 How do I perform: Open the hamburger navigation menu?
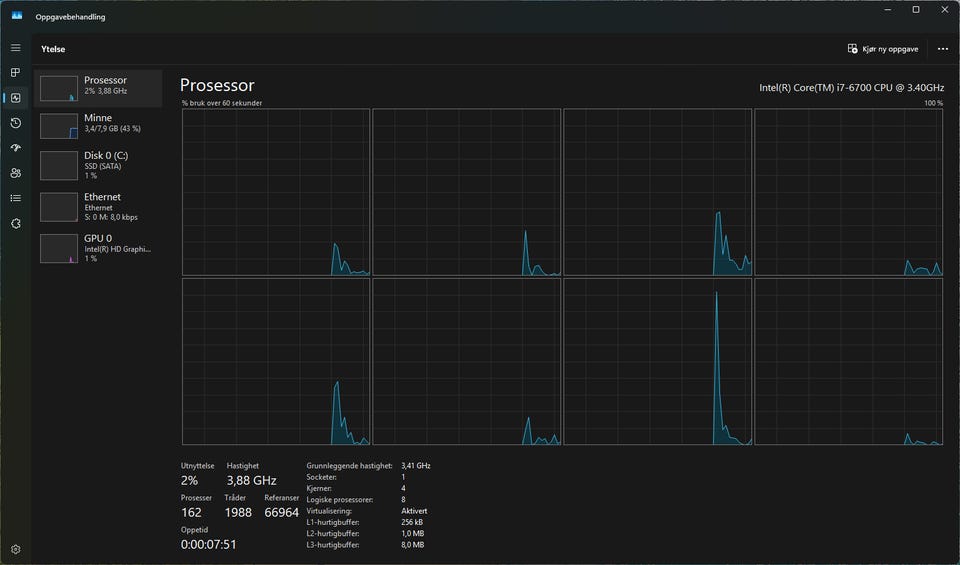pos(15,48)
